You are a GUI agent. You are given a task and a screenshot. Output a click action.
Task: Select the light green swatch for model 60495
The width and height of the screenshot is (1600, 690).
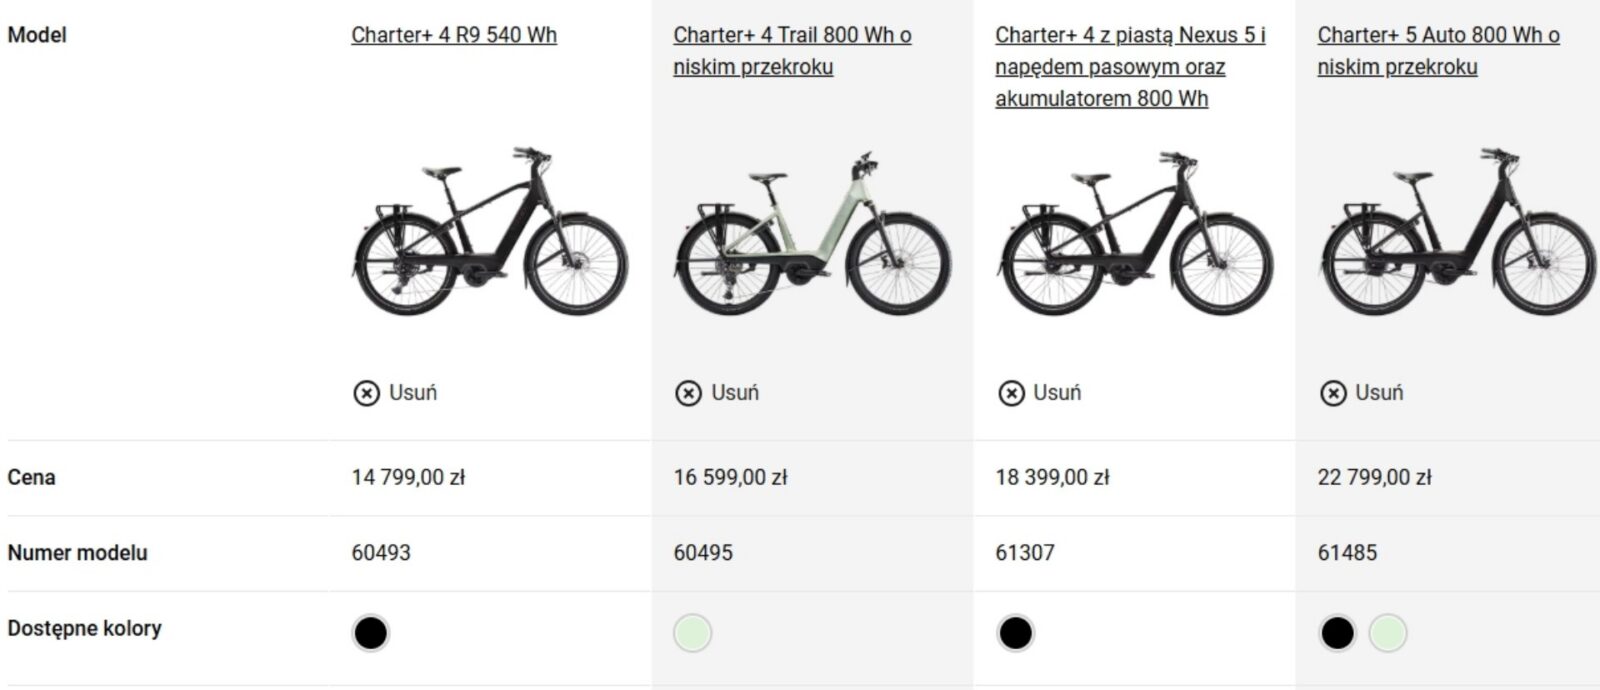[692, 633]
